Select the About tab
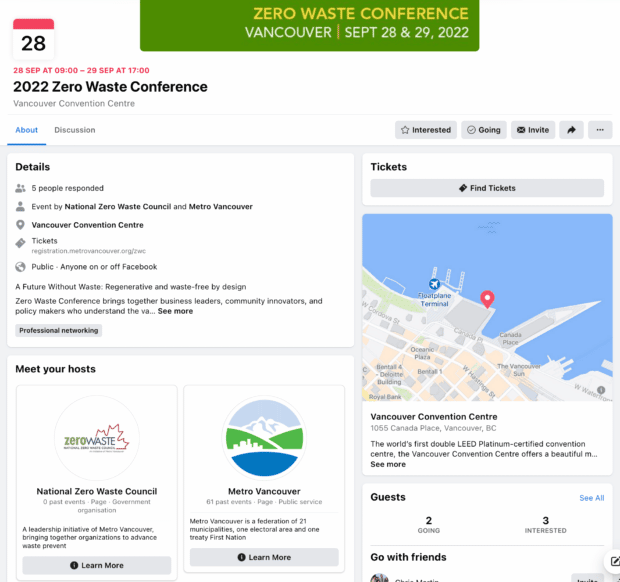This screenshot has height=582, width=620. click(x=26, y=130)
